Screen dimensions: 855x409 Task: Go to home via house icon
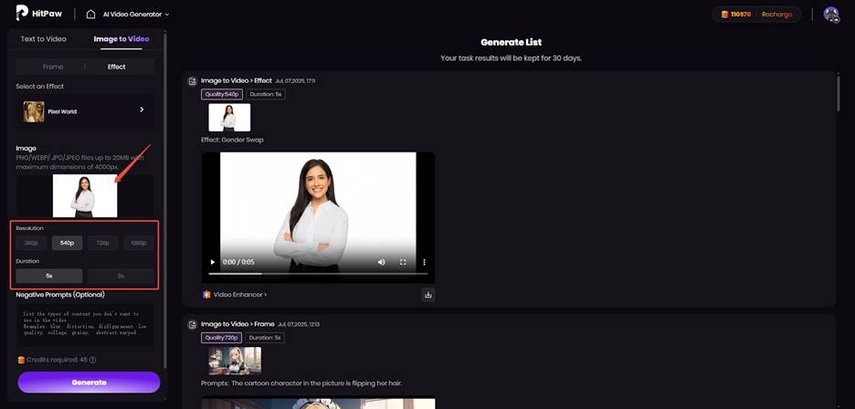click(x=91, y=14)
